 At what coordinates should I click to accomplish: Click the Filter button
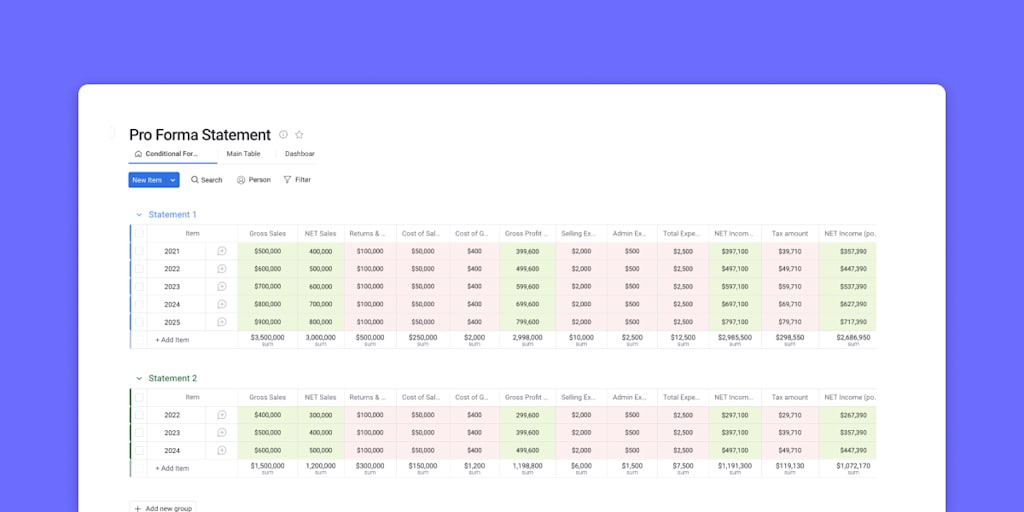pos(296,180)
